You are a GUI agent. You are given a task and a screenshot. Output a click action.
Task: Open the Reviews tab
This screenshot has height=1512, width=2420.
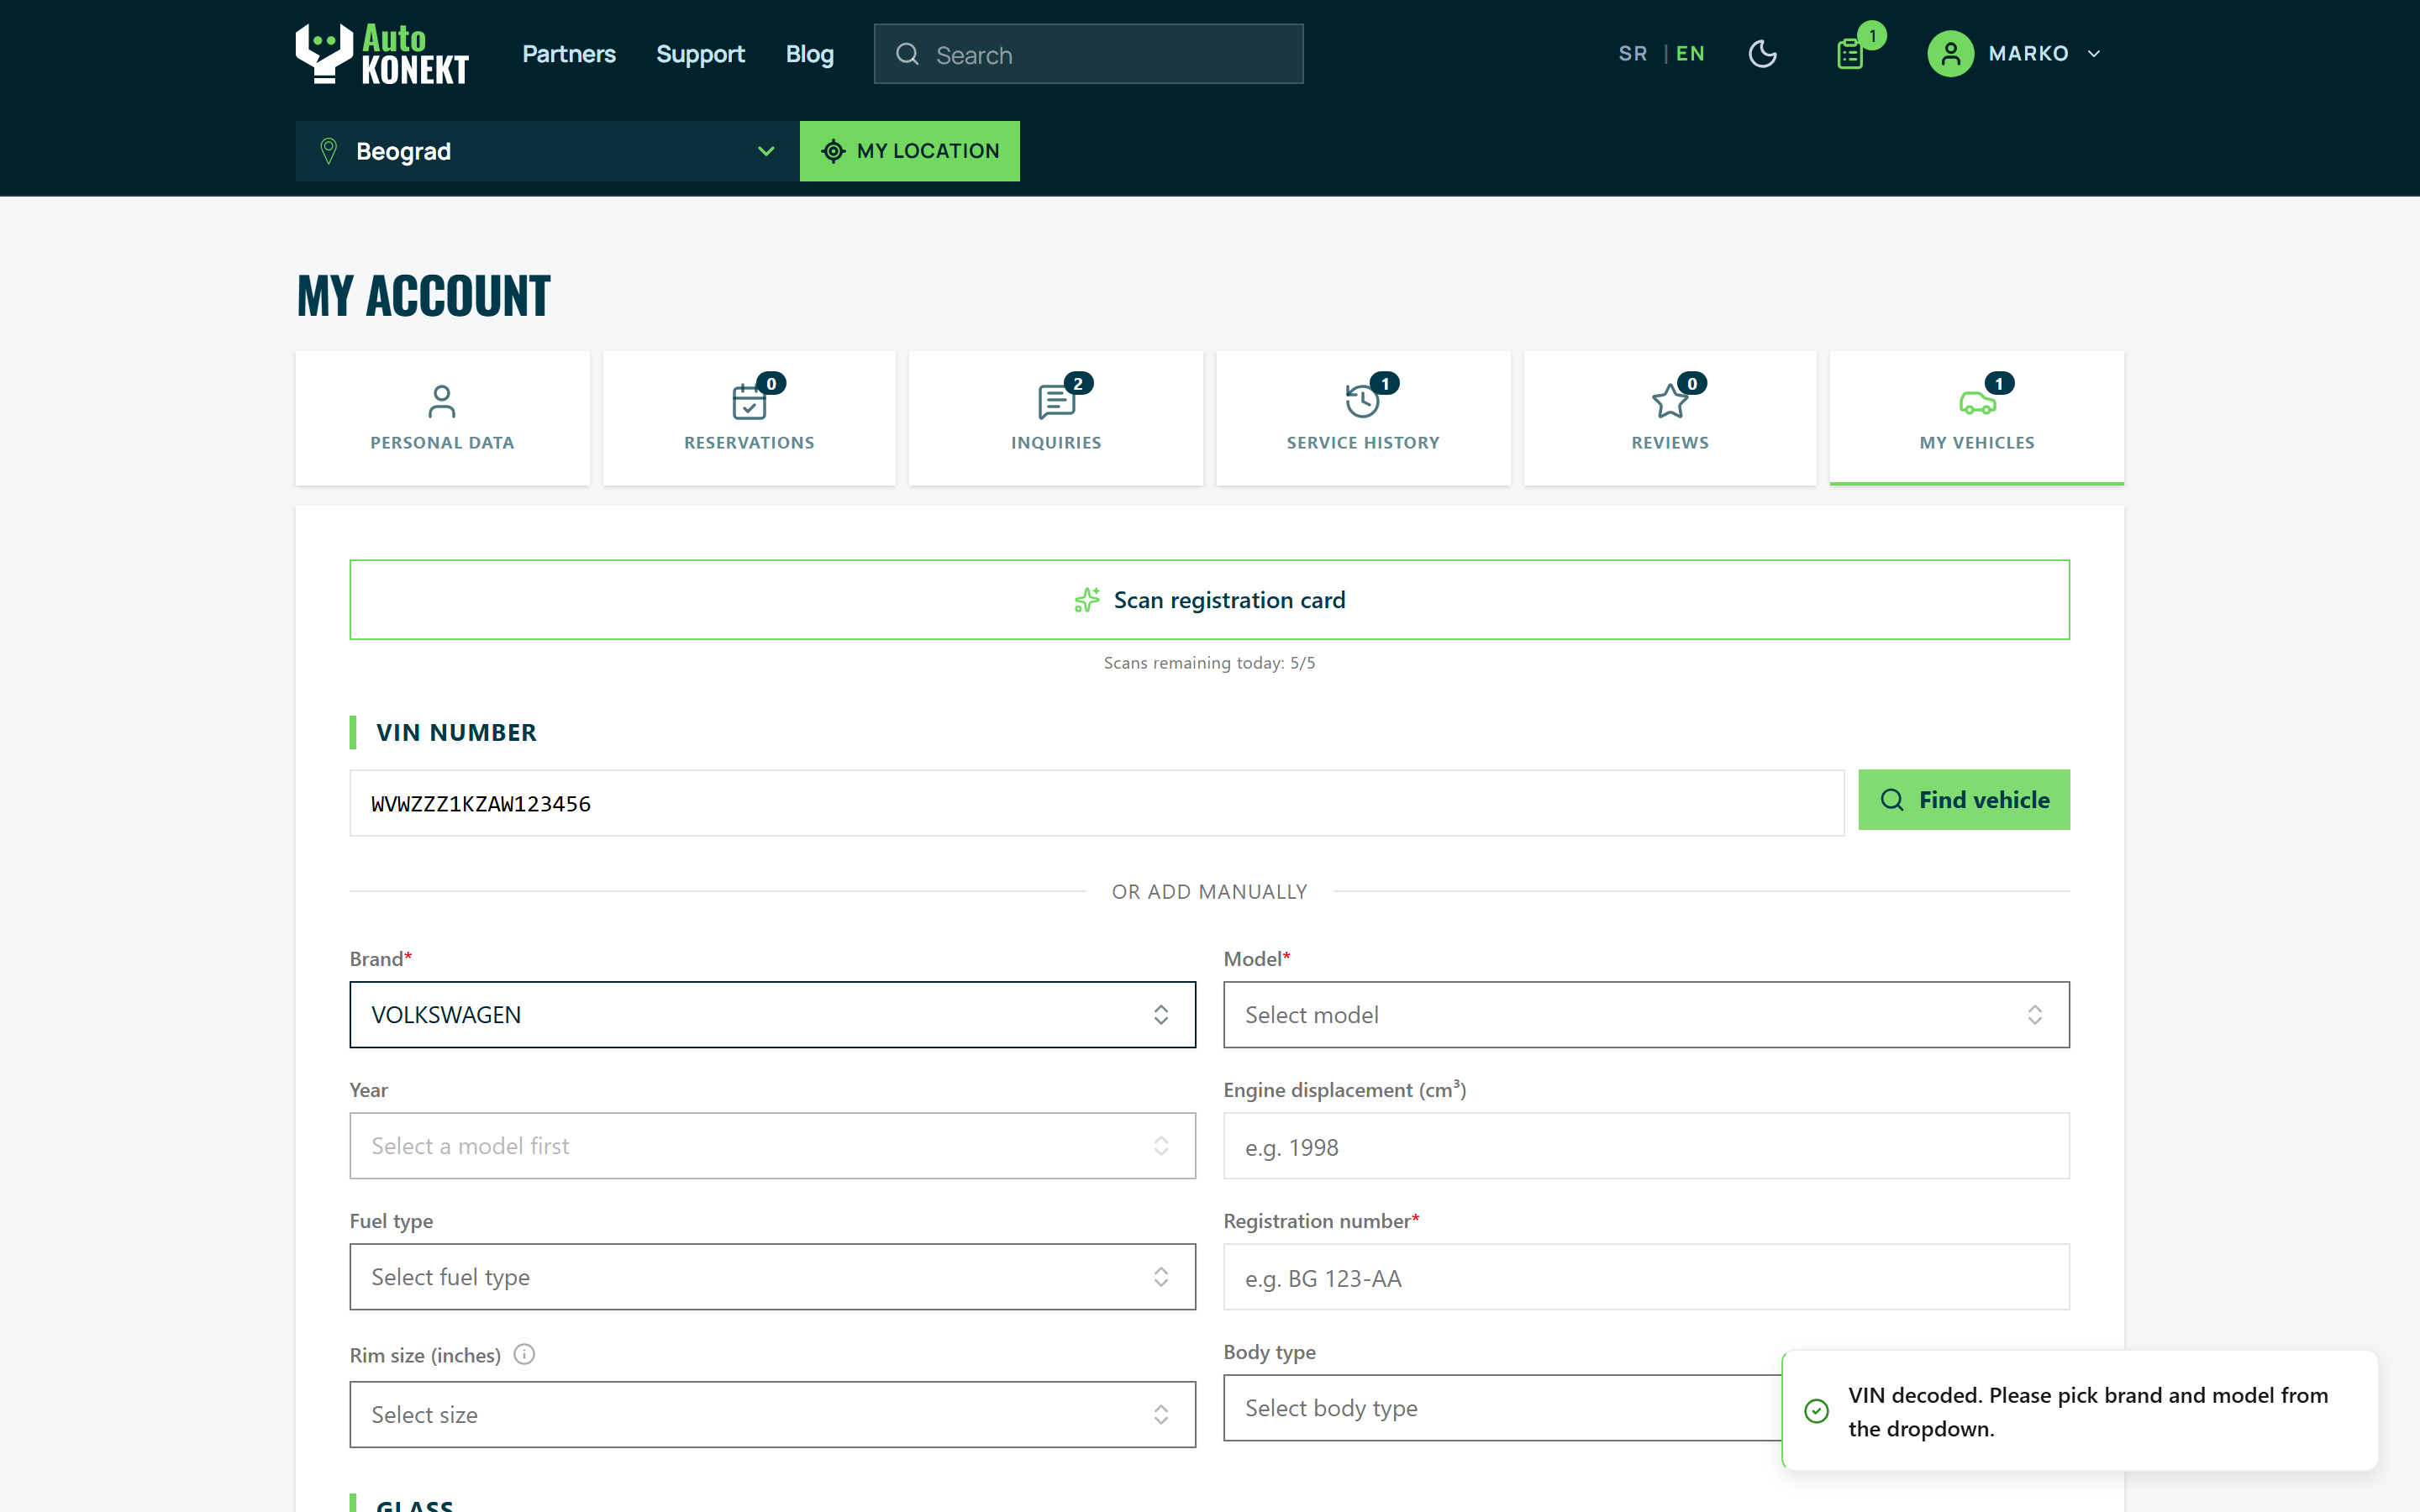pyautogui.click(x=1670, y=418)
